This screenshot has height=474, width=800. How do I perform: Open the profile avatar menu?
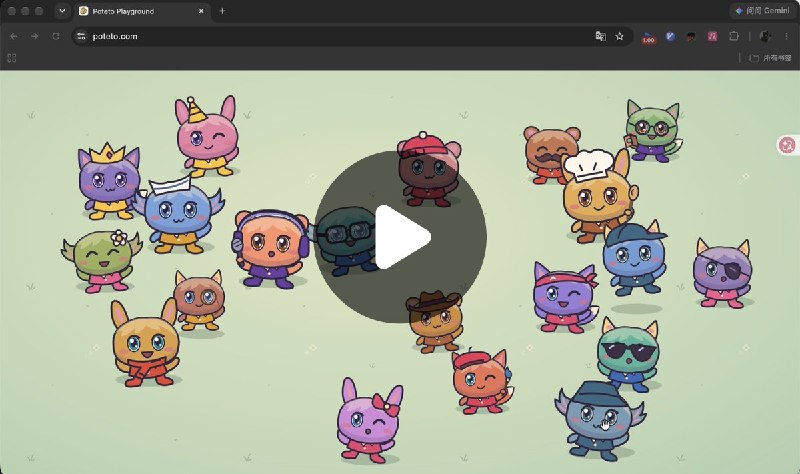click(765, 36)
